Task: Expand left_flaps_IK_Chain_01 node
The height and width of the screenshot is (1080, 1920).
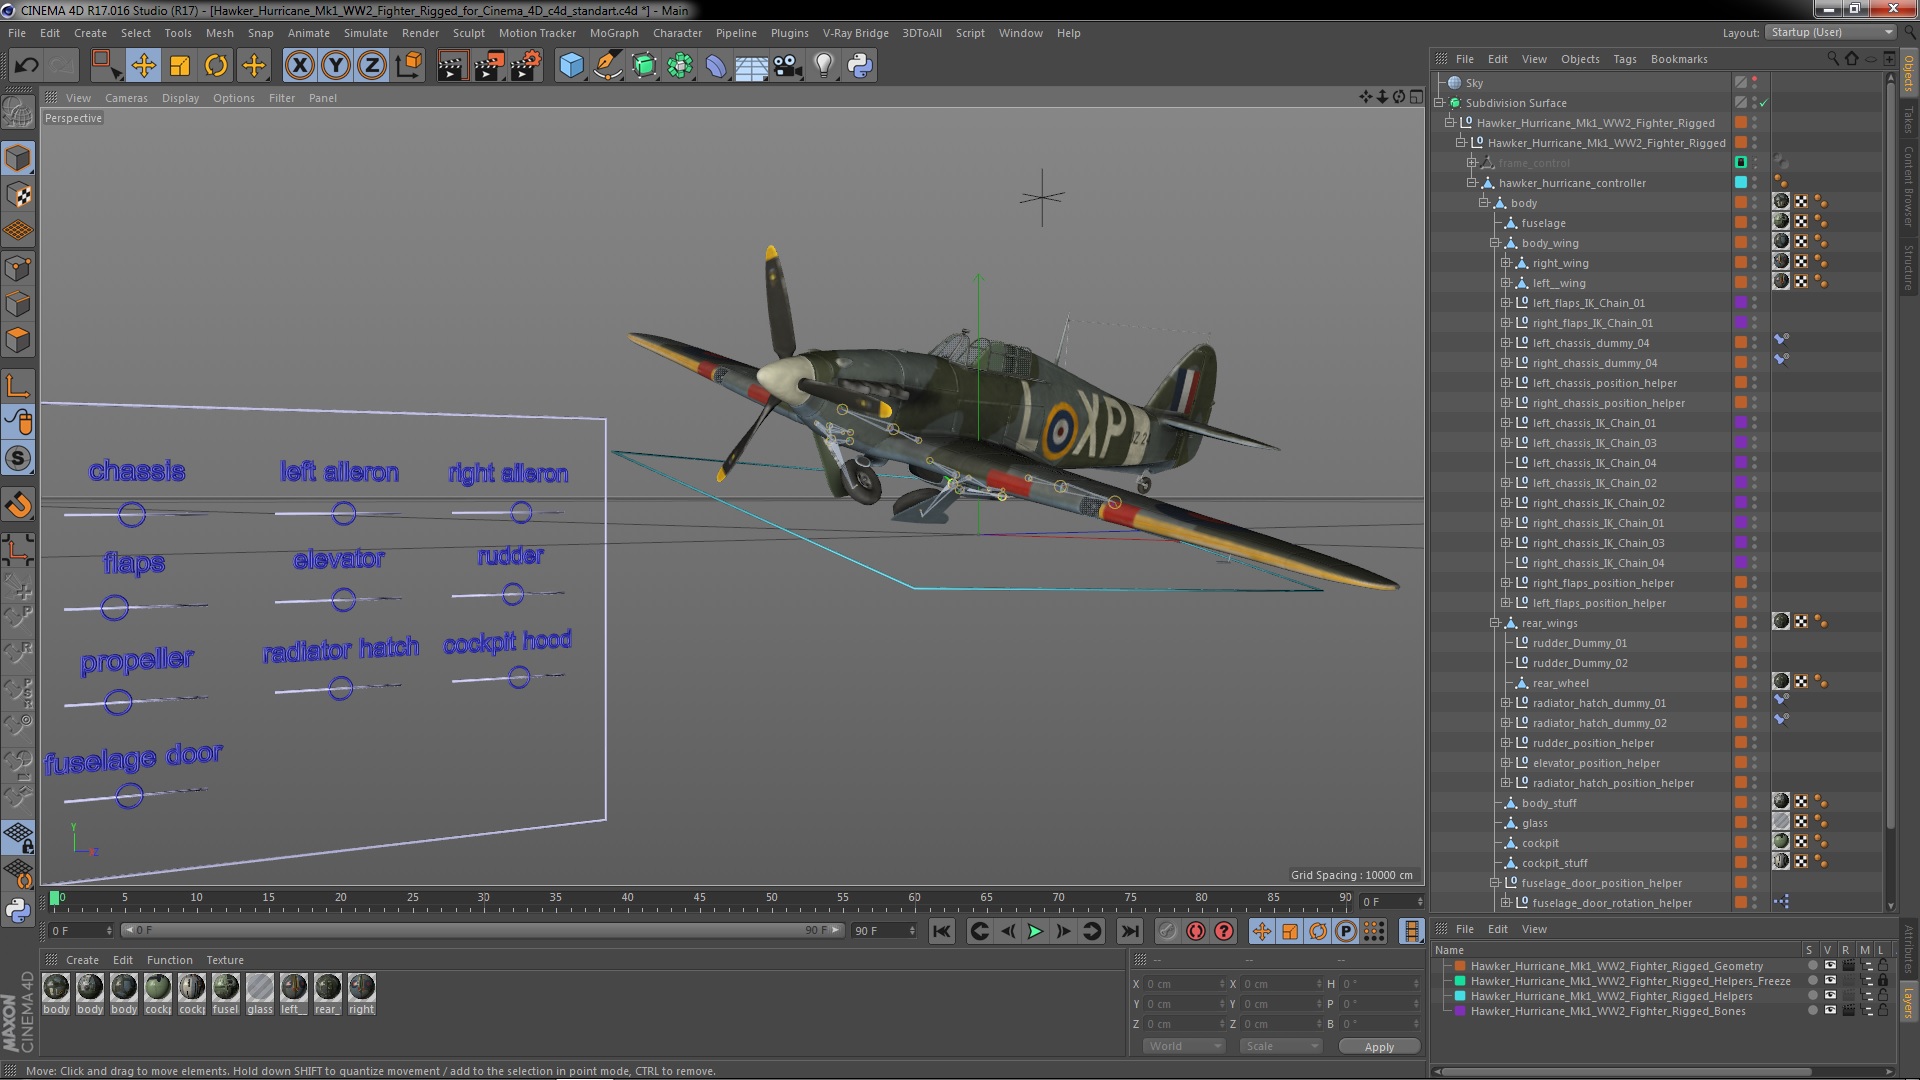Action: (x=1506, y=303)
